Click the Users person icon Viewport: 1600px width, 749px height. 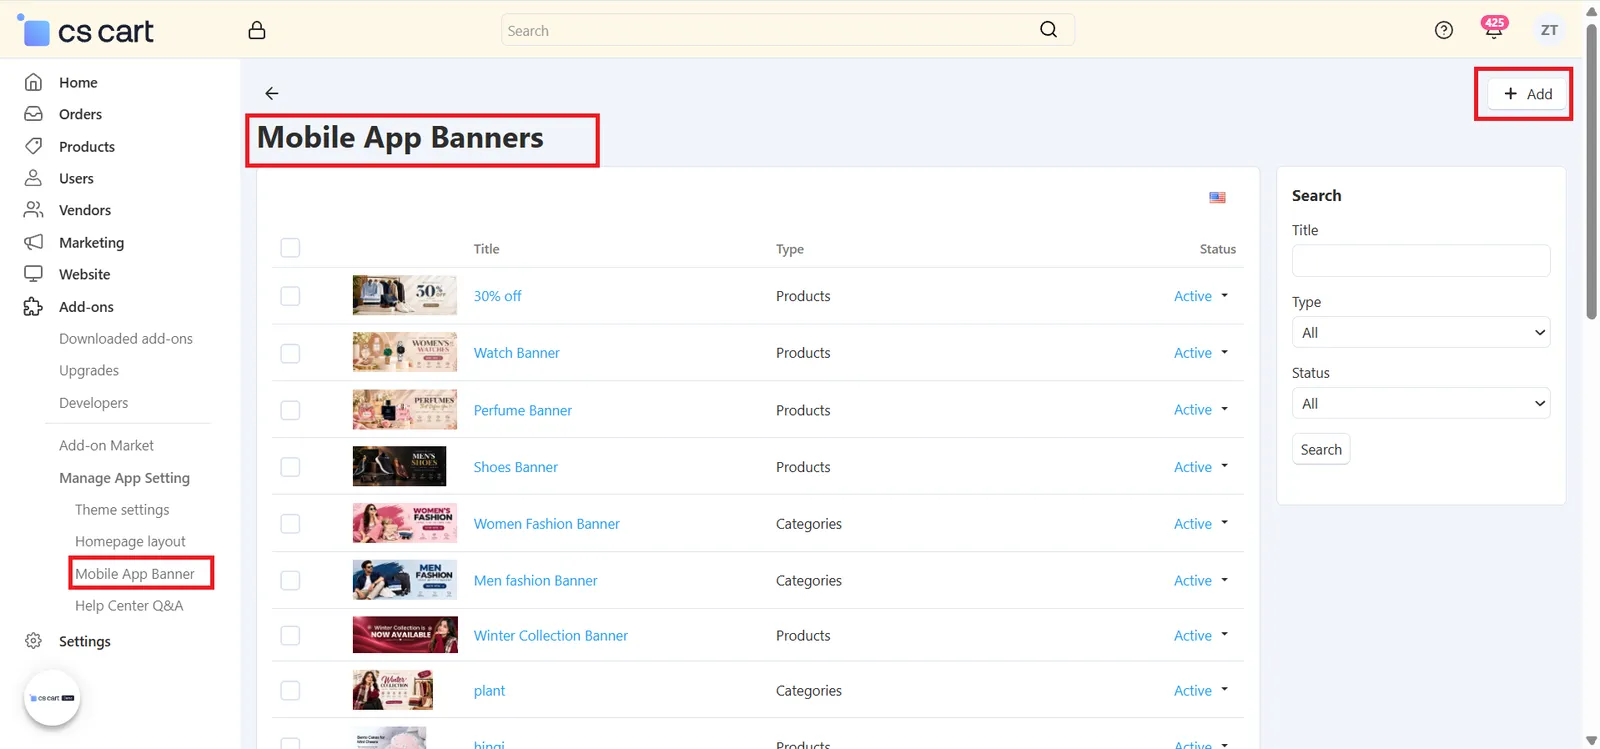point(33,178)
